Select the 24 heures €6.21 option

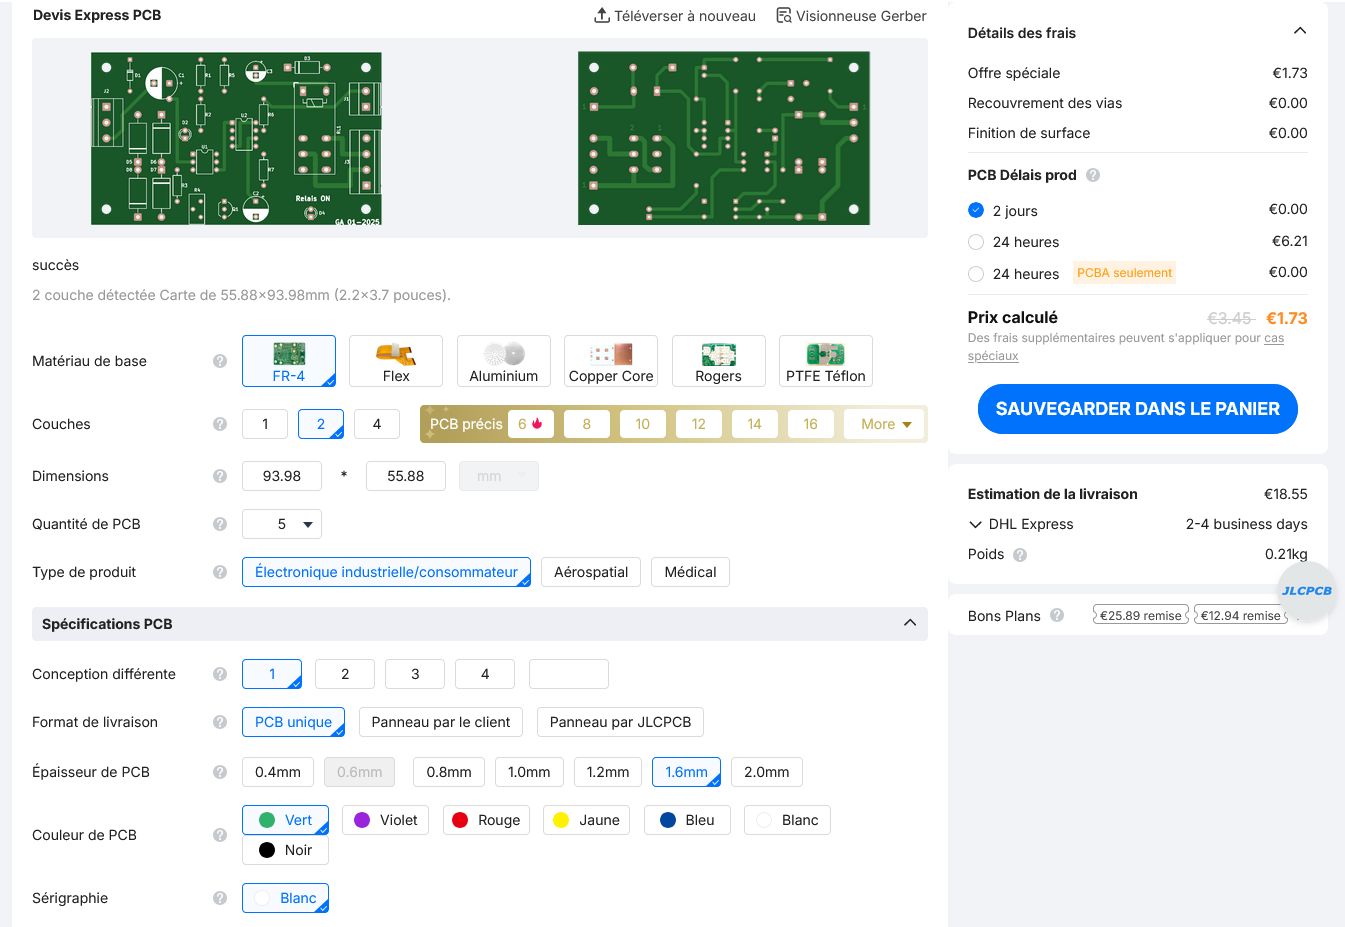[976, 242]
